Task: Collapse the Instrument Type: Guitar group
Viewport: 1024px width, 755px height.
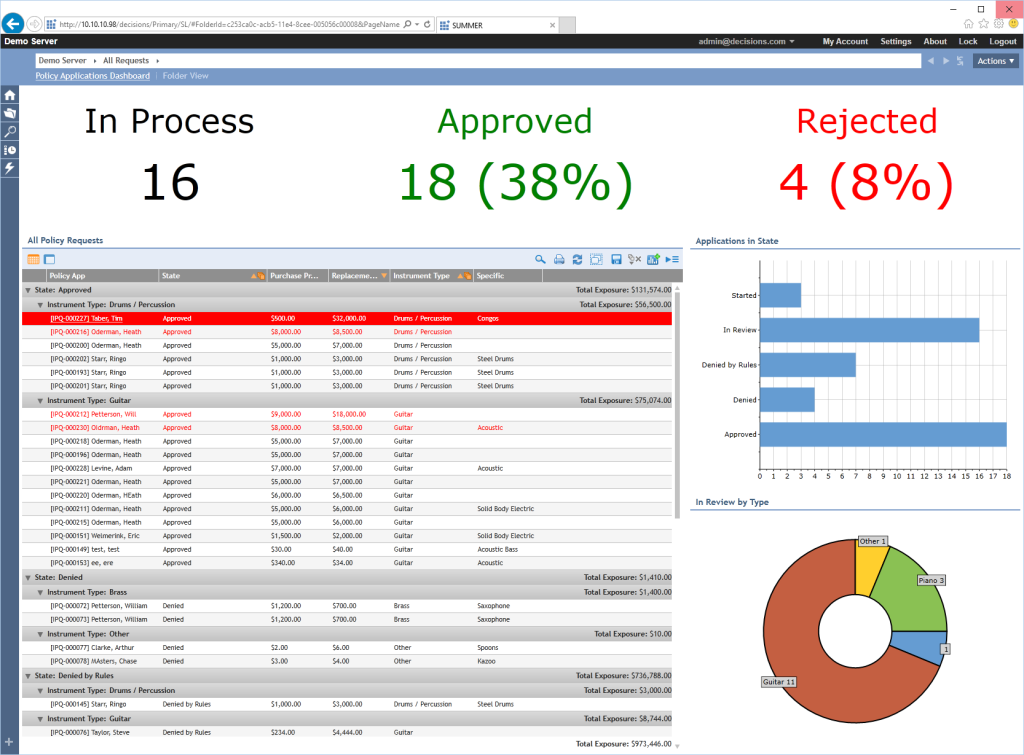Action: (x=38, y=400)
